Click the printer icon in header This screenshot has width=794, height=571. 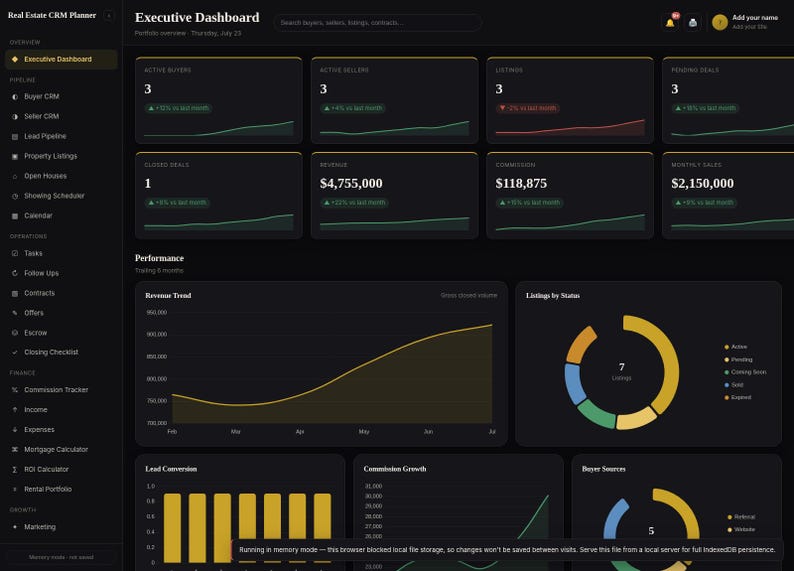point(693,23)
